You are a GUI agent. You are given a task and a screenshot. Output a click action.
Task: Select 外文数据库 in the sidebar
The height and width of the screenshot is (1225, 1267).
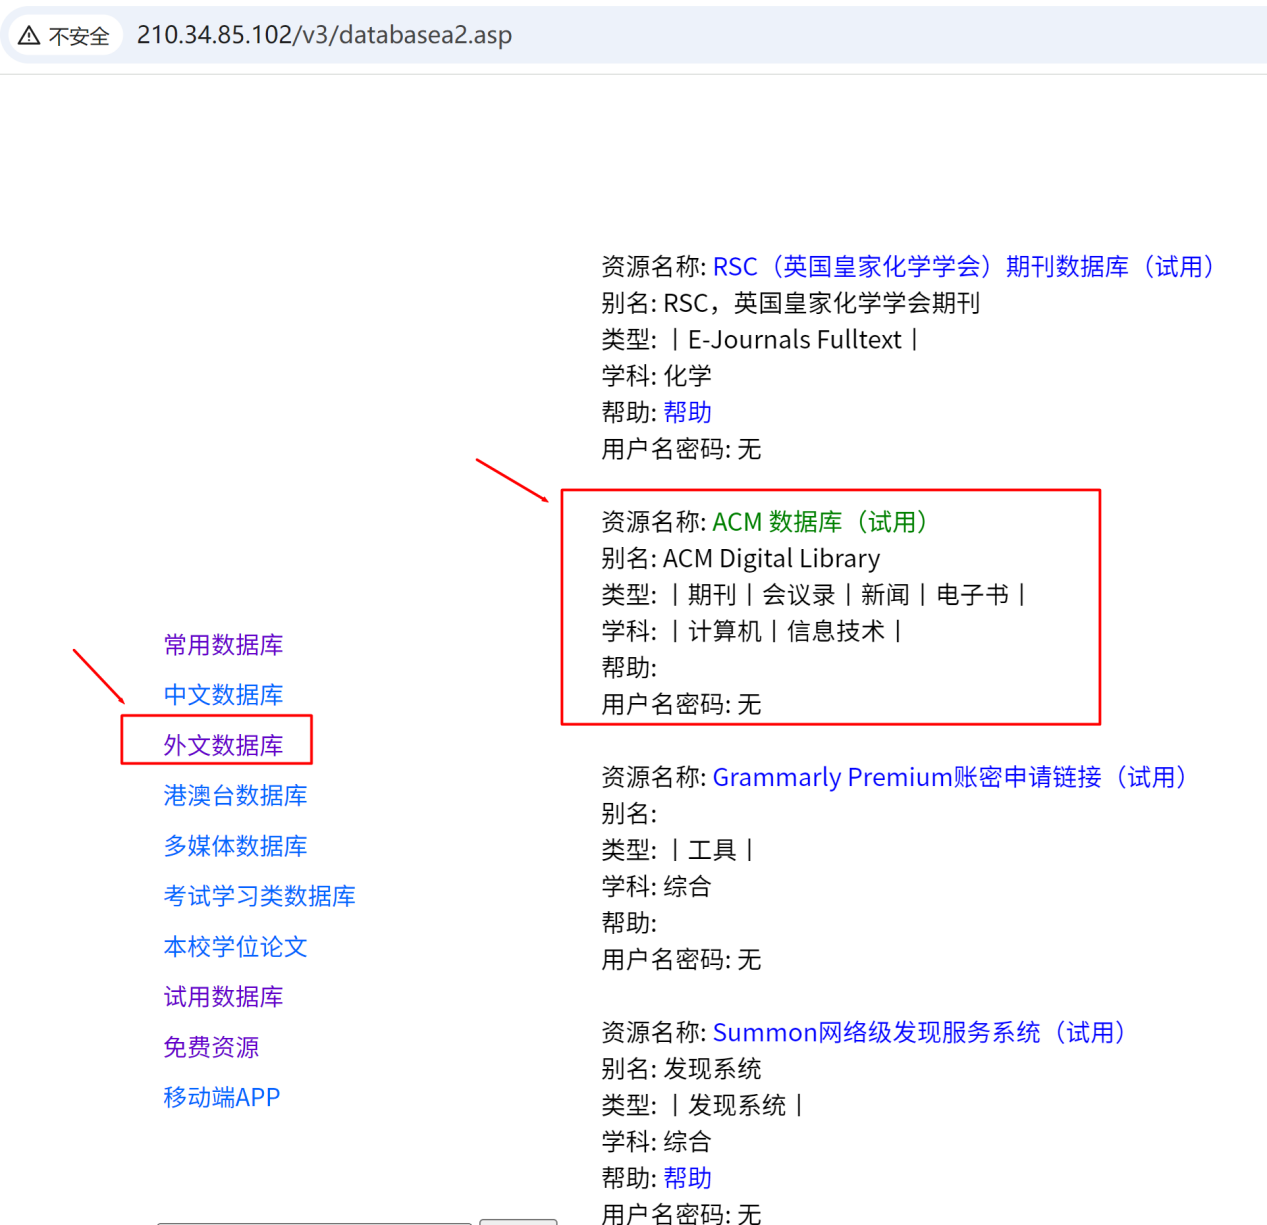coord(223,745)
